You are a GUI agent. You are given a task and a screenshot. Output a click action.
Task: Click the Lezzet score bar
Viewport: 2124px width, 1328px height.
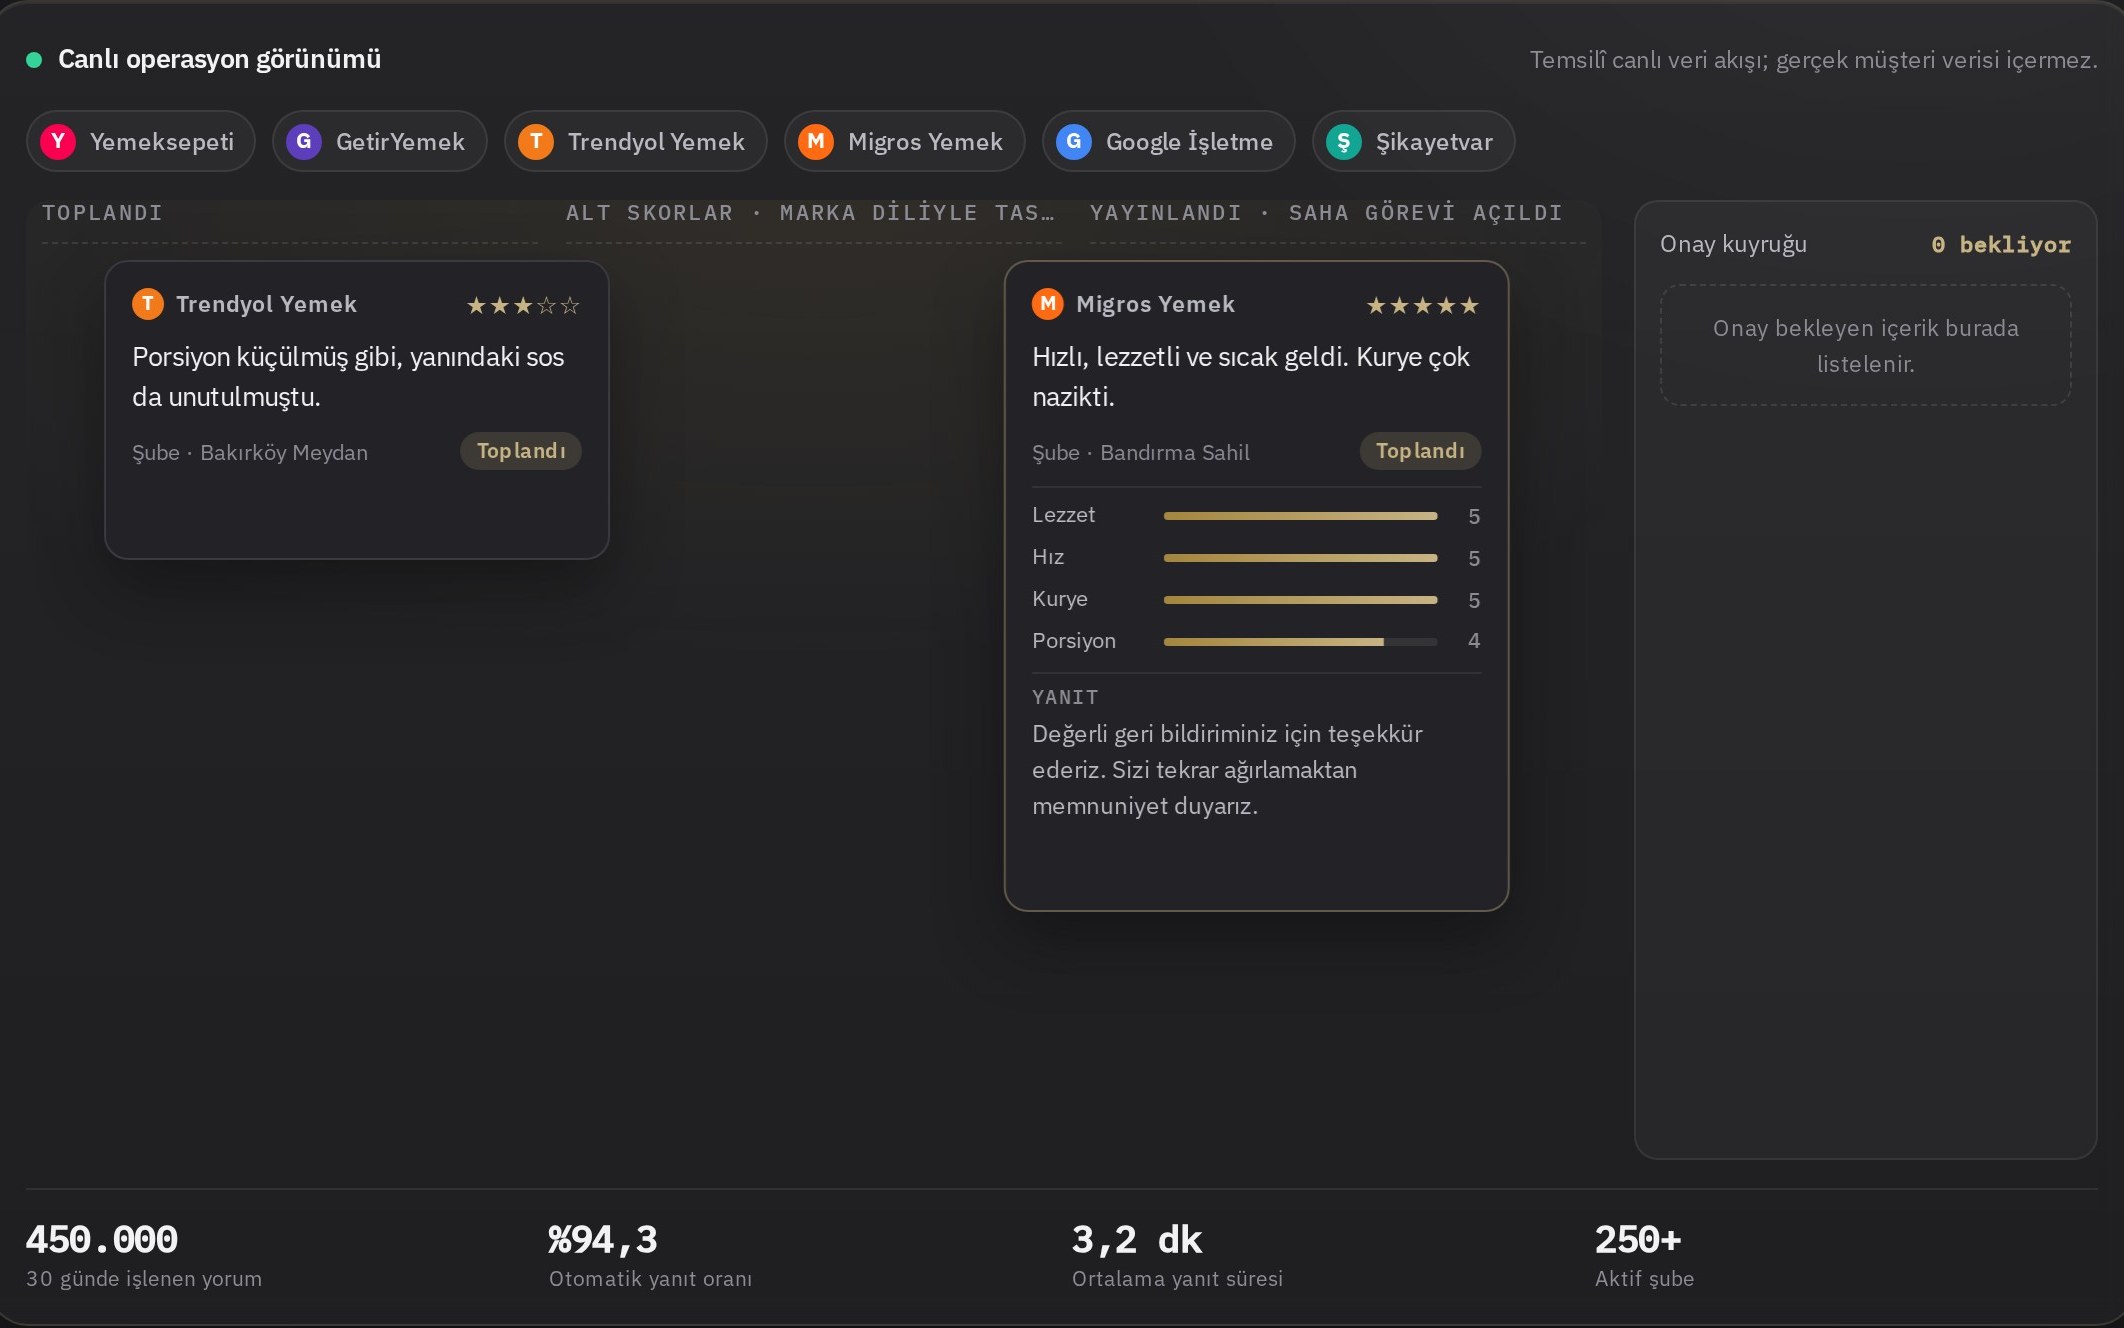click(1300, 516)
